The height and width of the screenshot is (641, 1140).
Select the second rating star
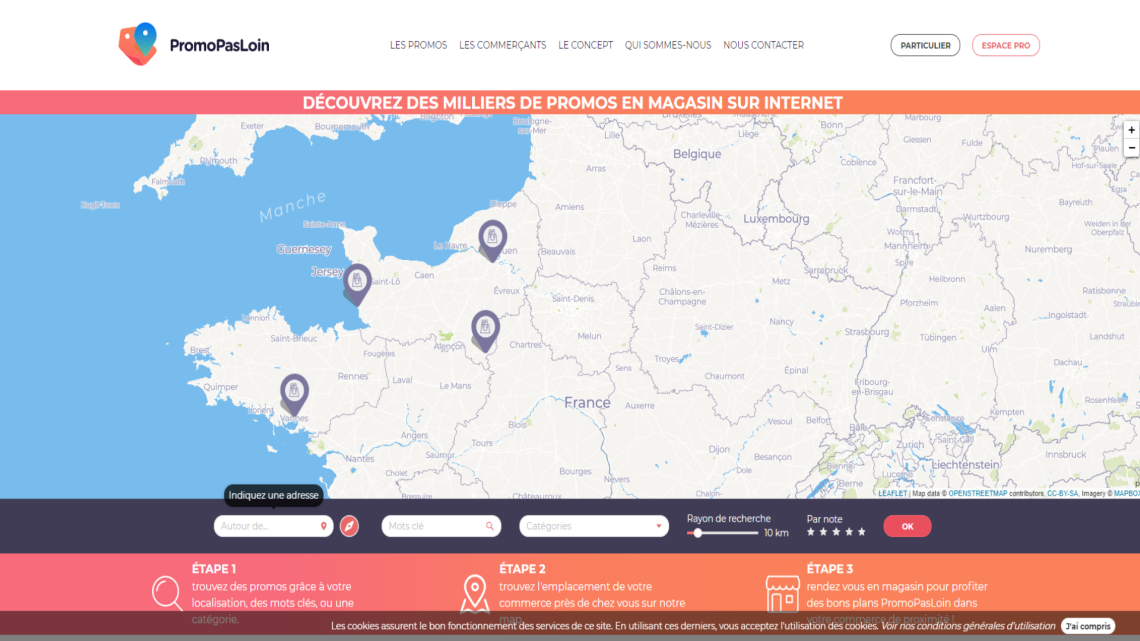(824, 532)
